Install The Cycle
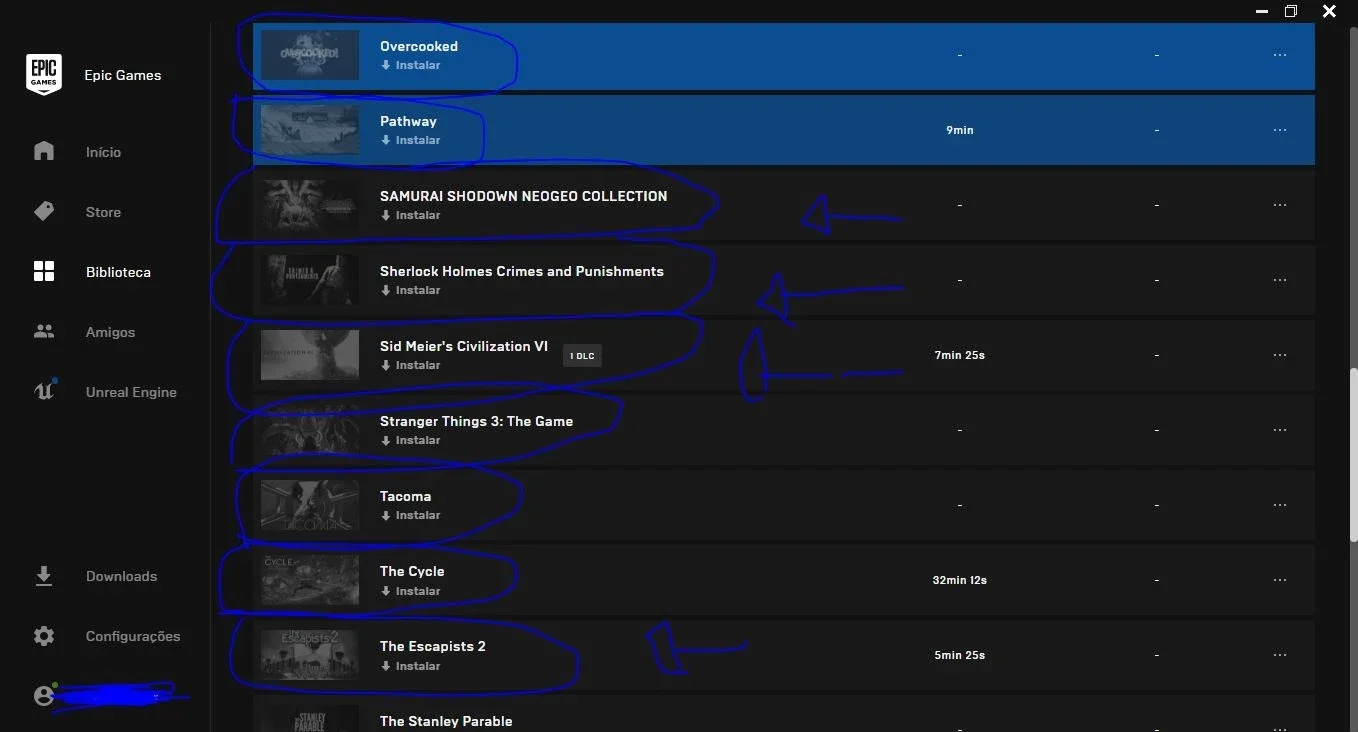This screenshot has width=1358, height=732. (411, 591)
